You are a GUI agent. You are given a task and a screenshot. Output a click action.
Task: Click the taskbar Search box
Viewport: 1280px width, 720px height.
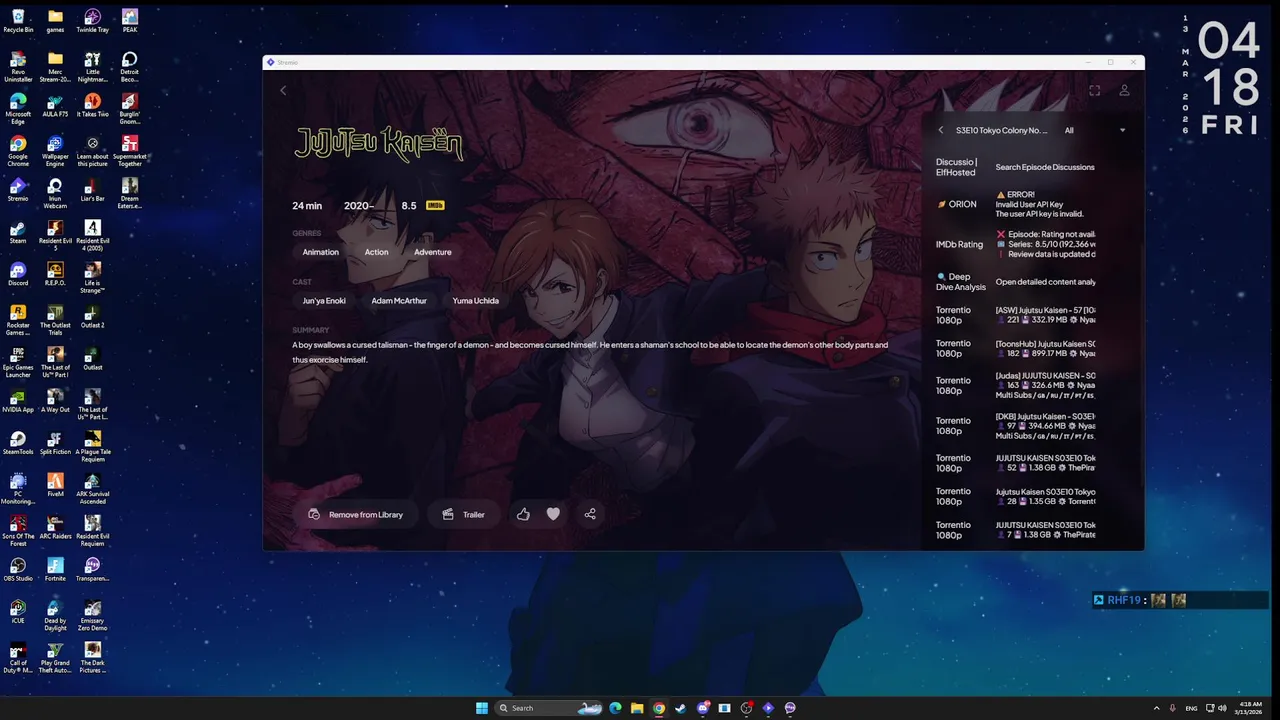pyautogui.click(x=550, y=708)
